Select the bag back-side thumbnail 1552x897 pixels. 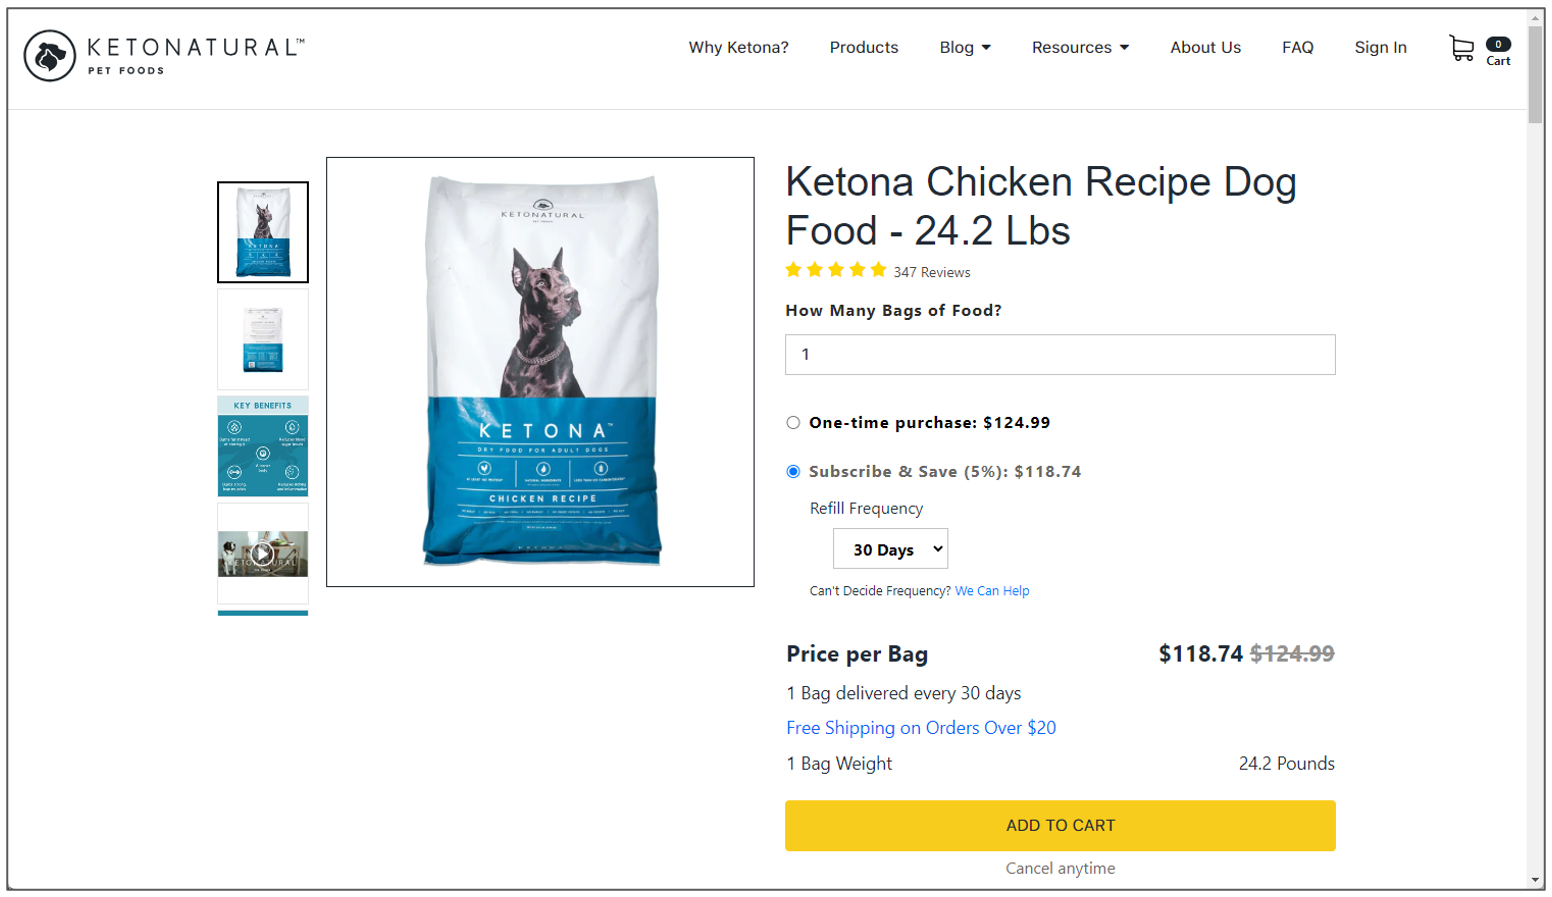262,339
